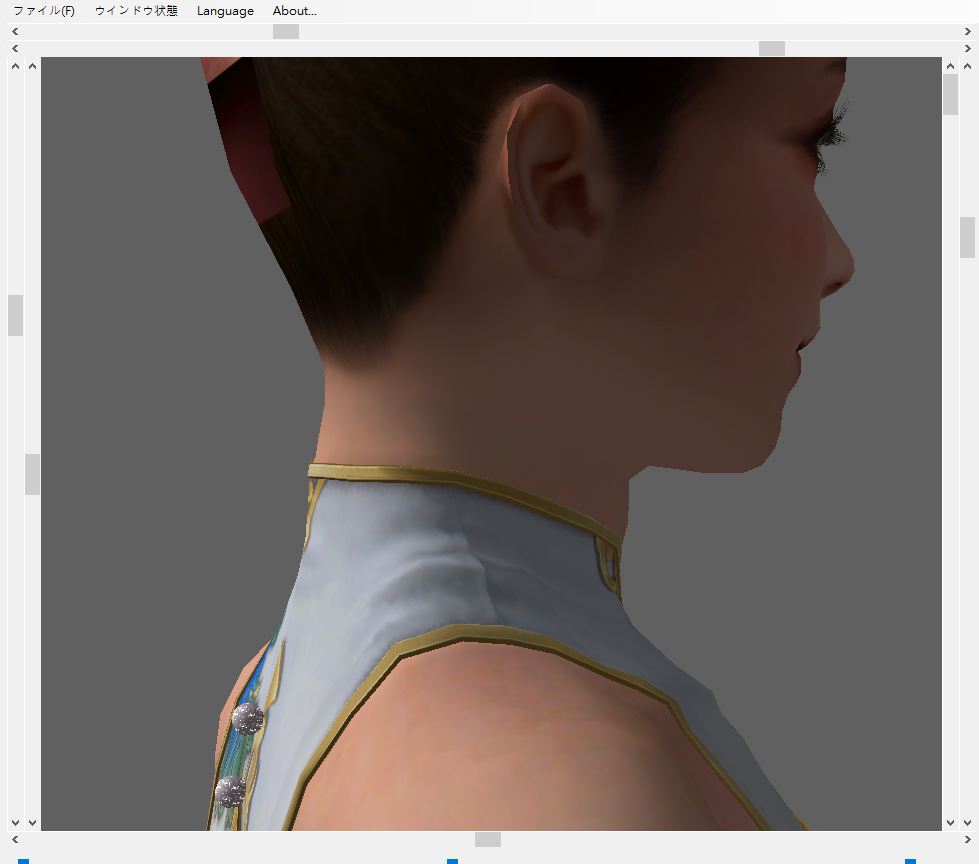The image size is (979, 864).
Task: Click right arrow of topmost horizontal scrollbar
Action: [968, 31]
